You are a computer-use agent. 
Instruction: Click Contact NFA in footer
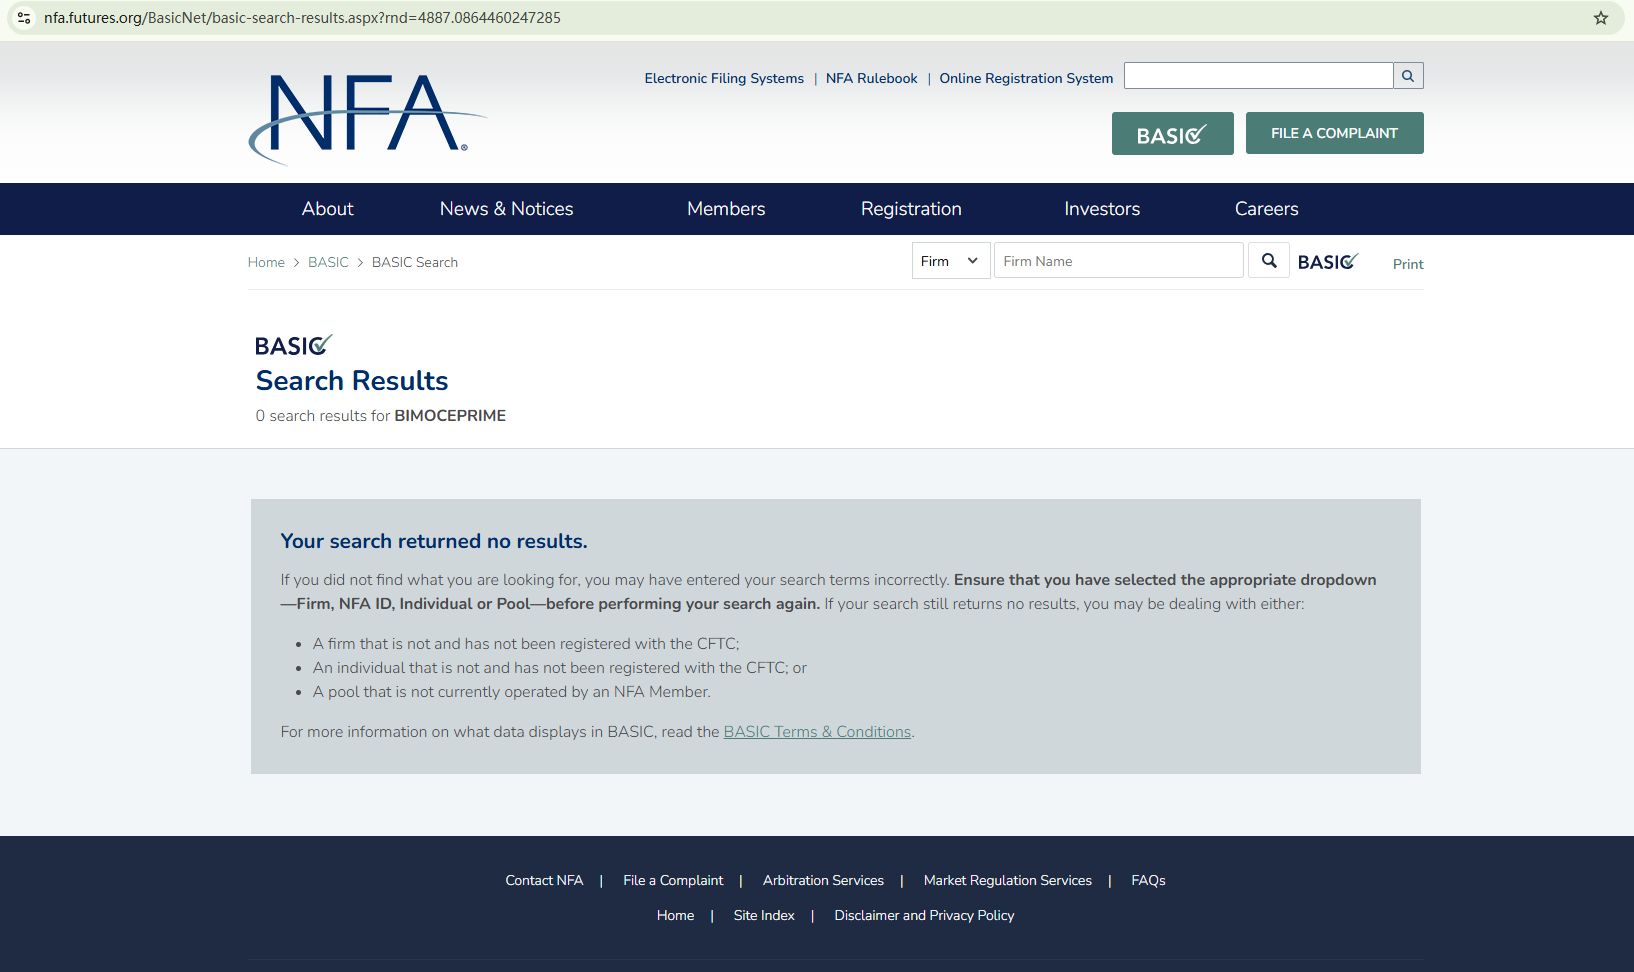coord(544,880)
